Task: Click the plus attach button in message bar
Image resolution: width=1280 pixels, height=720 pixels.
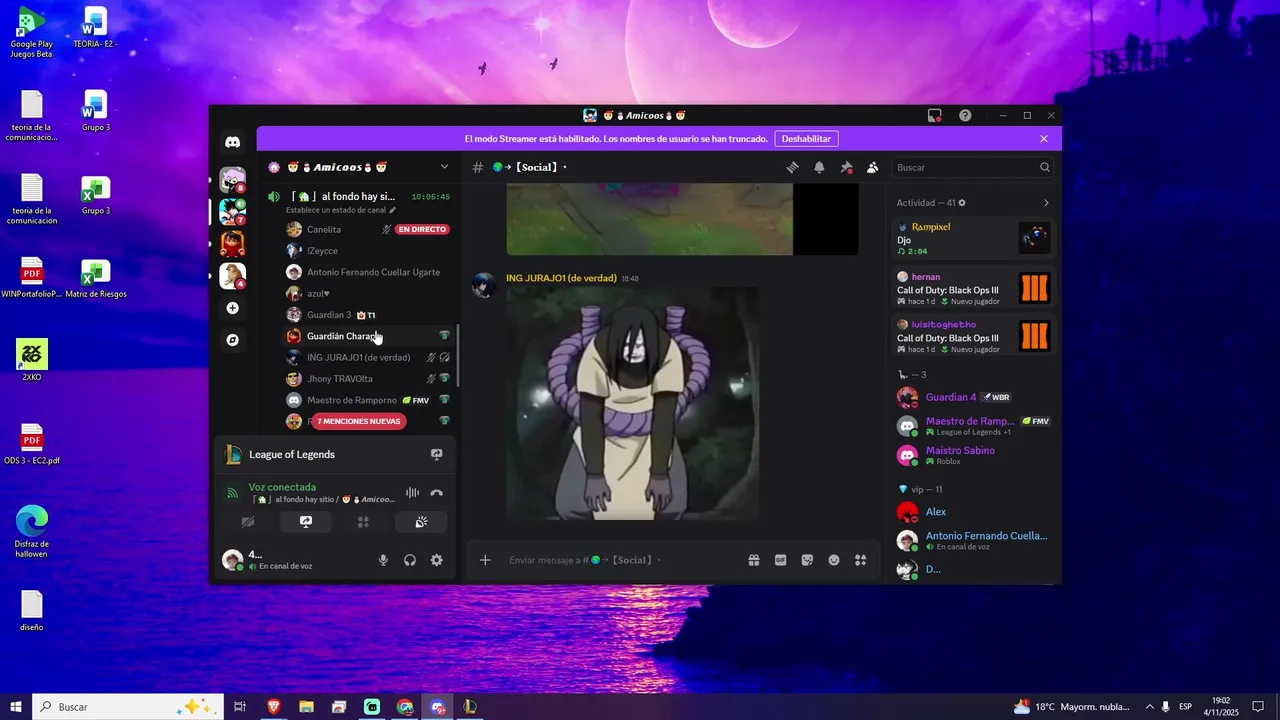Action: 485,560
